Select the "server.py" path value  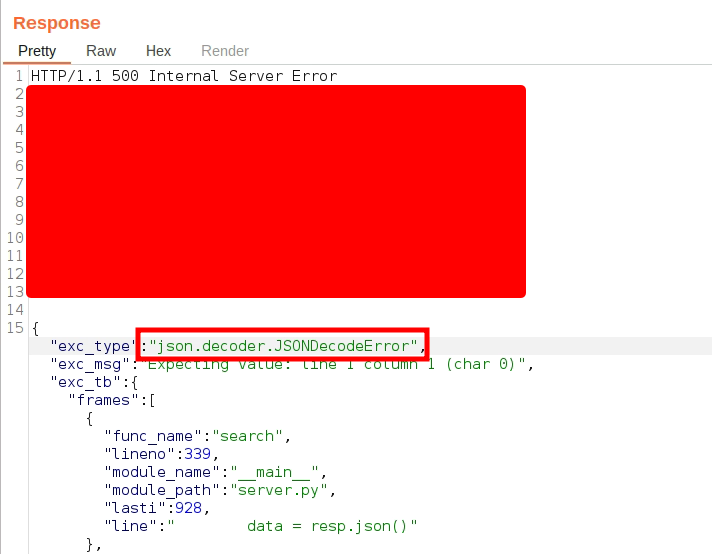tap(279, 490)
